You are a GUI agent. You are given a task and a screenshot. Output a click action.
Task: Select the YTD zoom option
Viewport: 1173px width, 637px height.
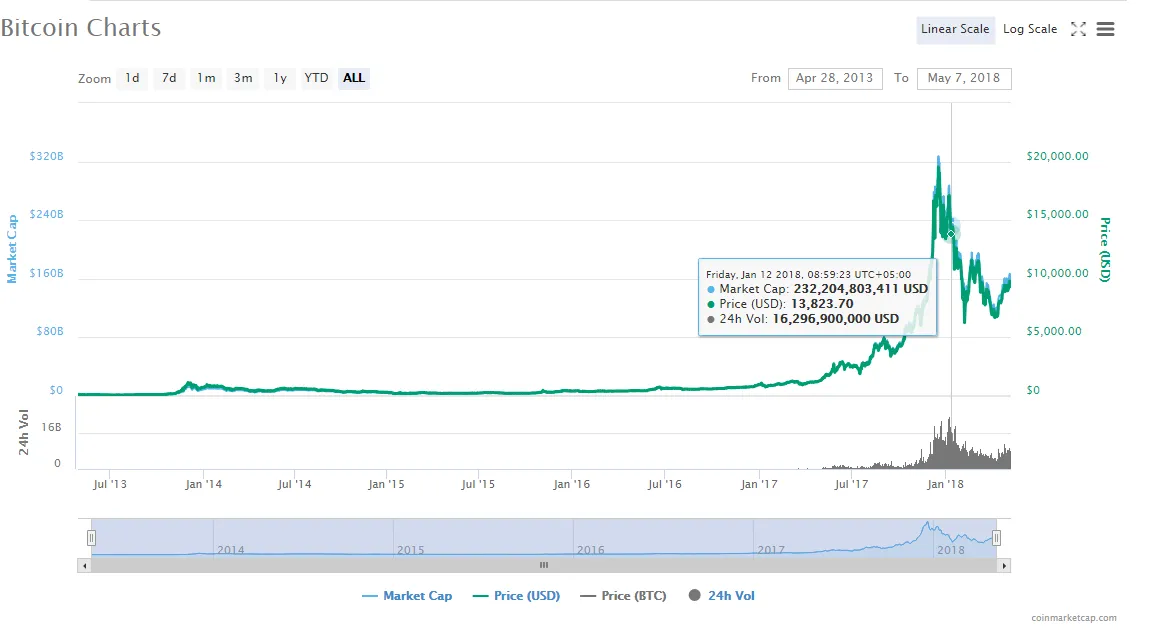point(316,78)
